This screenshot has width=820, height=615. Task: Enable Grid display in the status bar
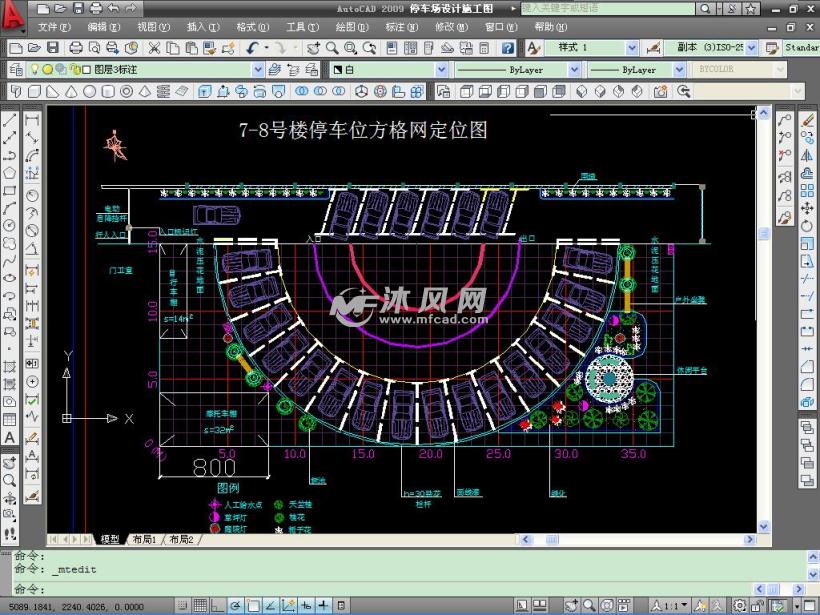point(199,604)
